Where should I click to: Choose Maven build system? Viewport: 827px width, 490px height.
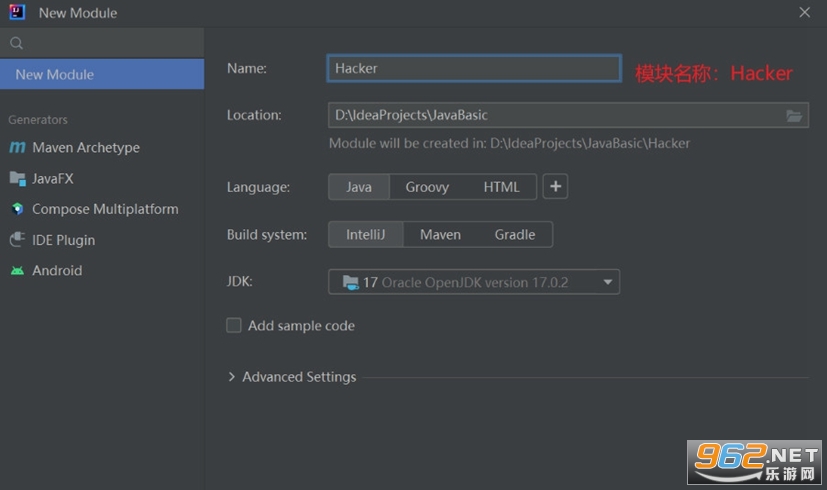pyautogui.click(x=440, y=234)
